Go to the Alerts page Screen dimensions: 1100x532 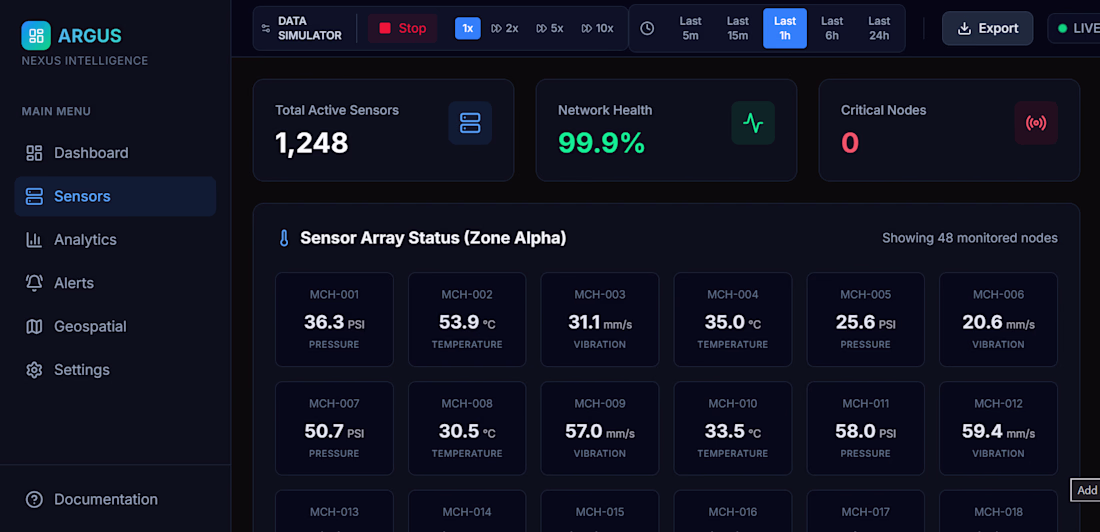[x=115, y=284]
